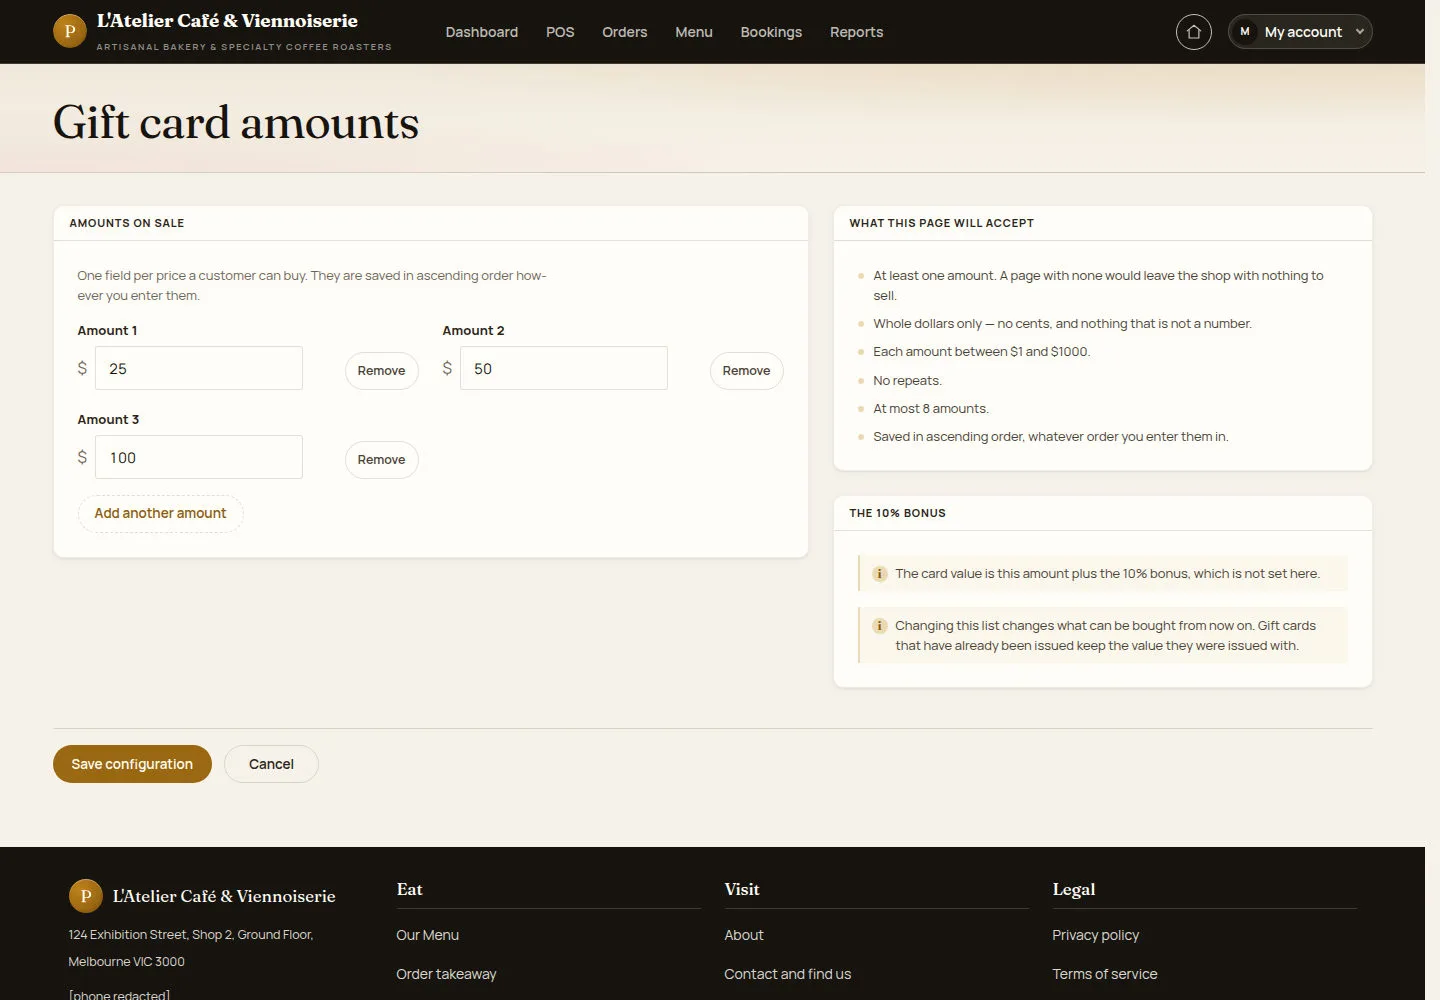Click the 'THE 10% BONUS' panel title

897,513
